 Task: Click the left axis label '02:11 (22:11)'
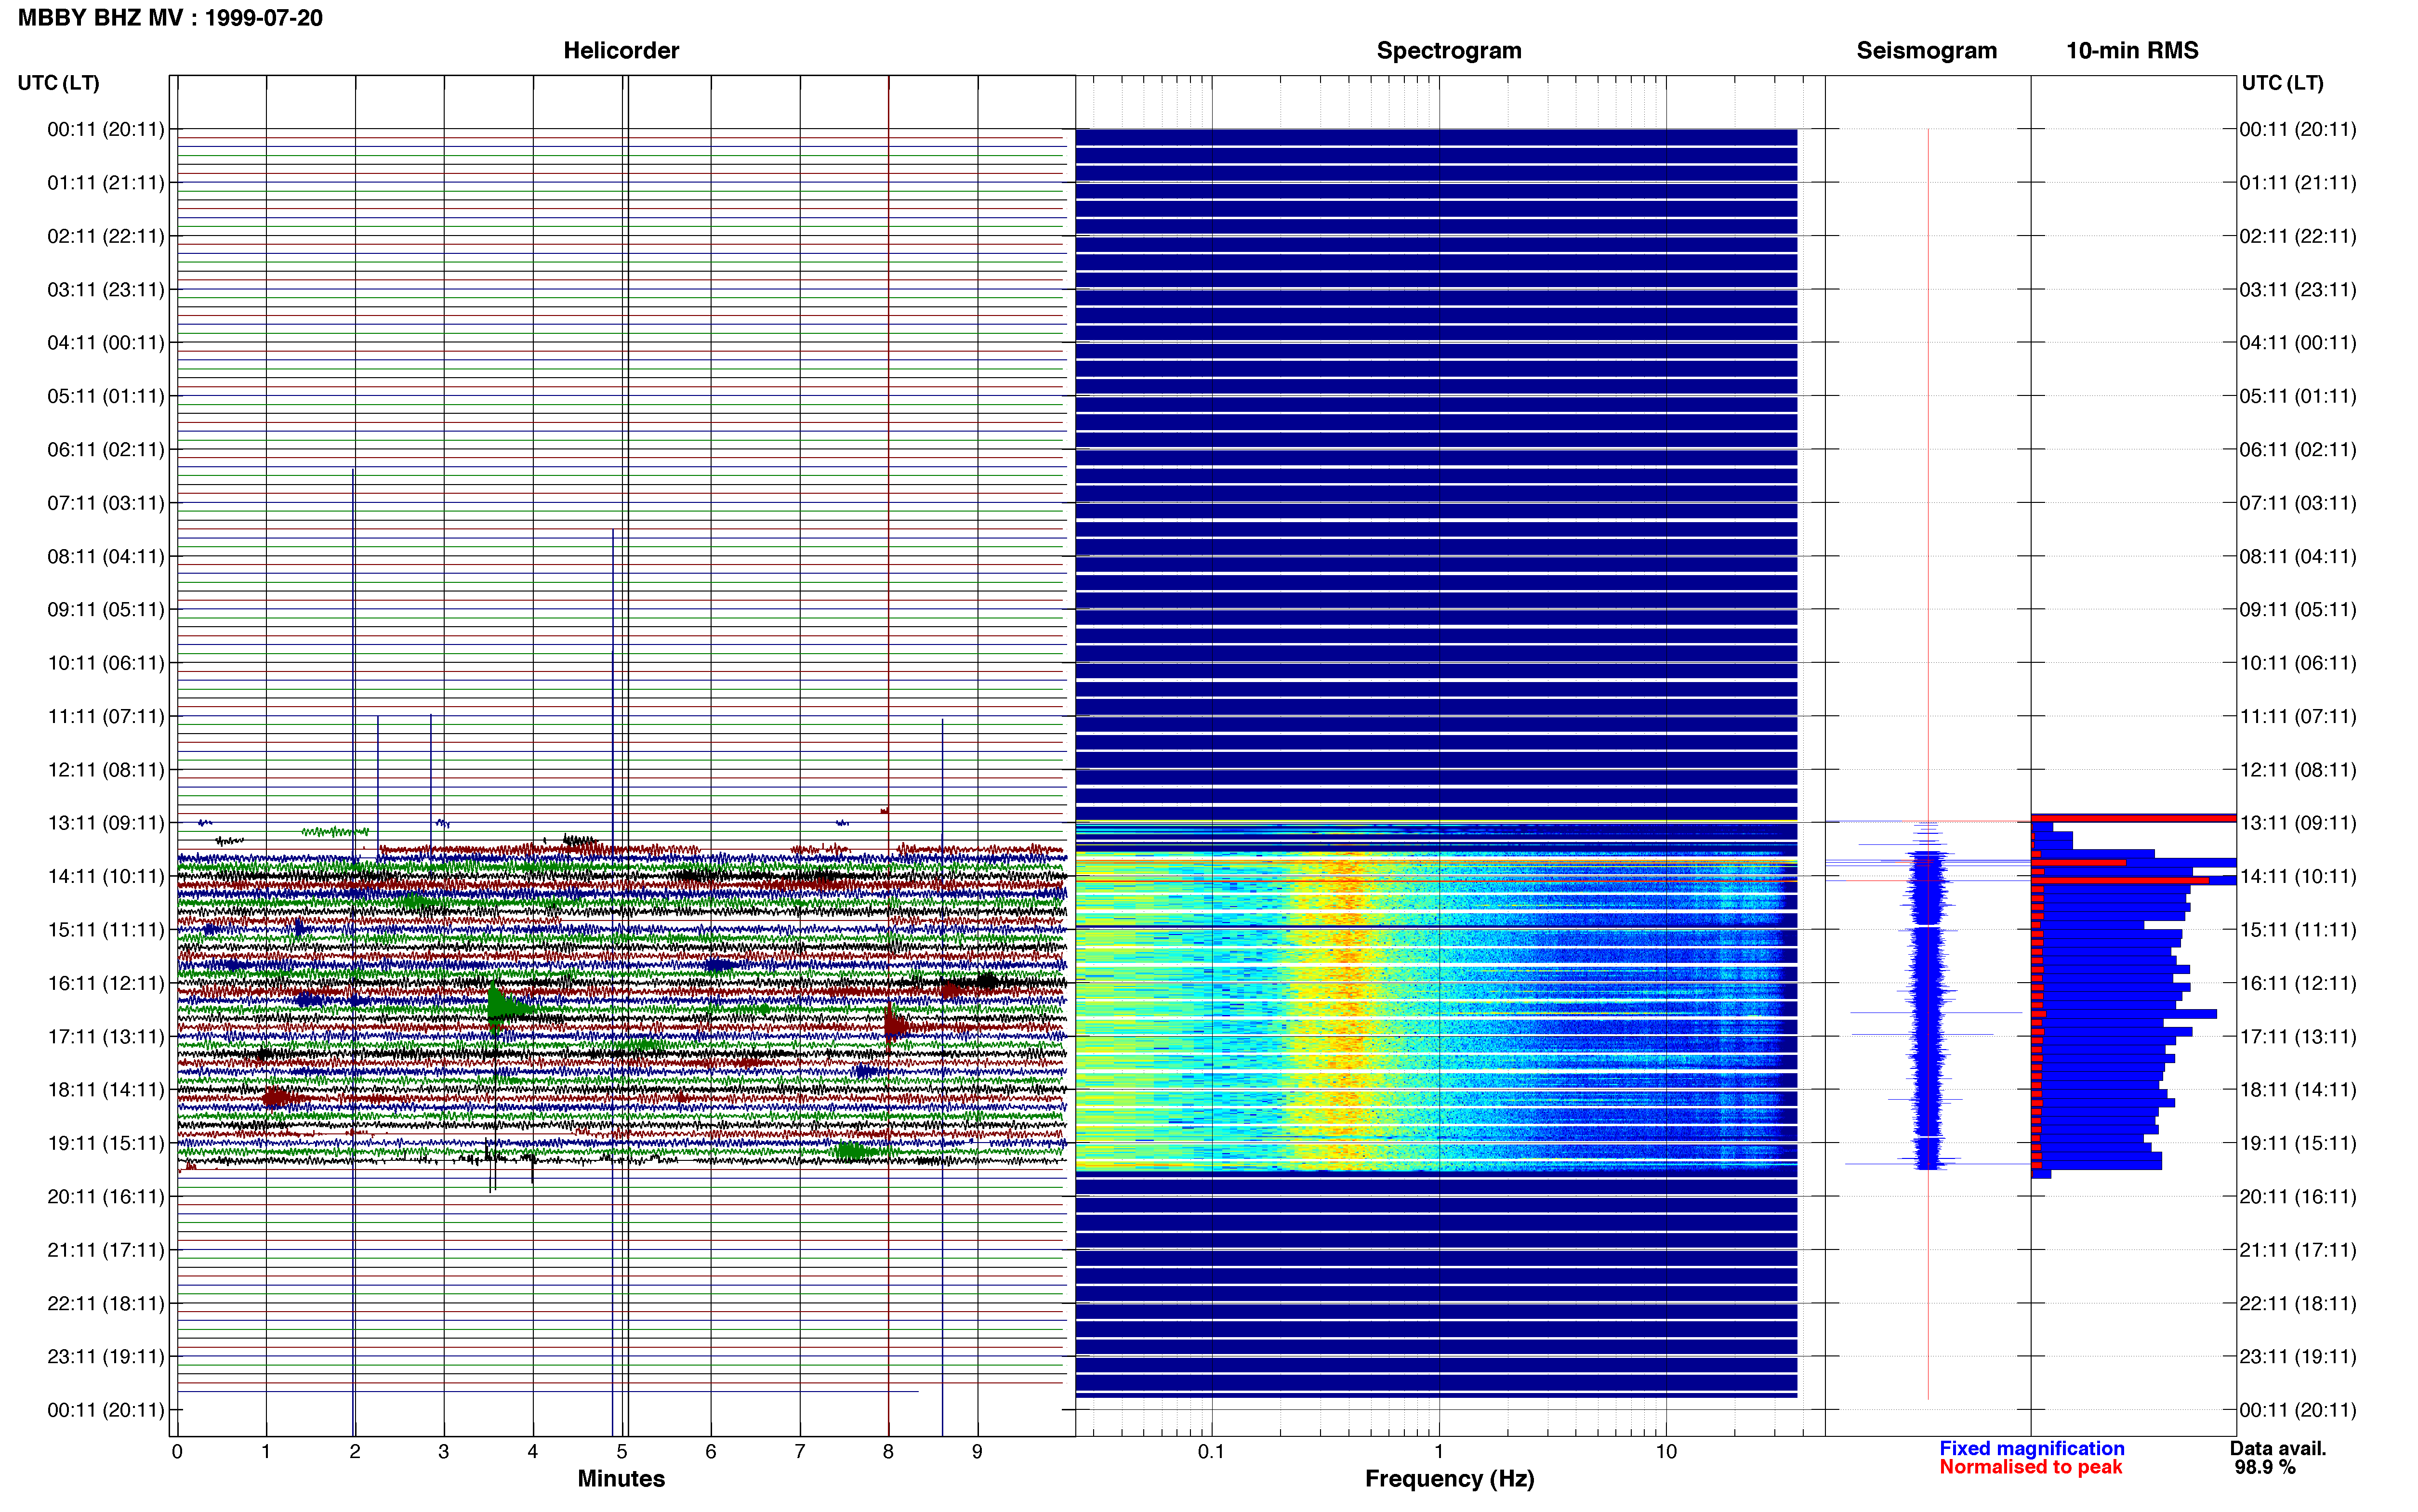(106, 236)
